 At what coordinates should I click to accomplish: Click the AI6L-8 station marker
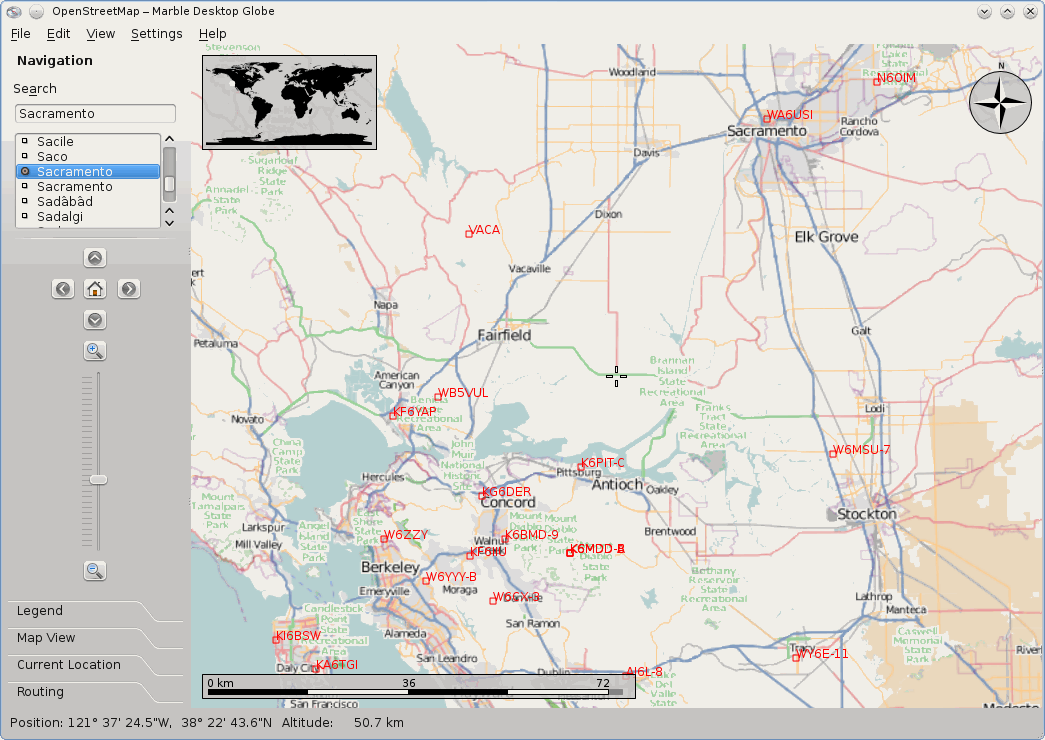tap(626, 676)
